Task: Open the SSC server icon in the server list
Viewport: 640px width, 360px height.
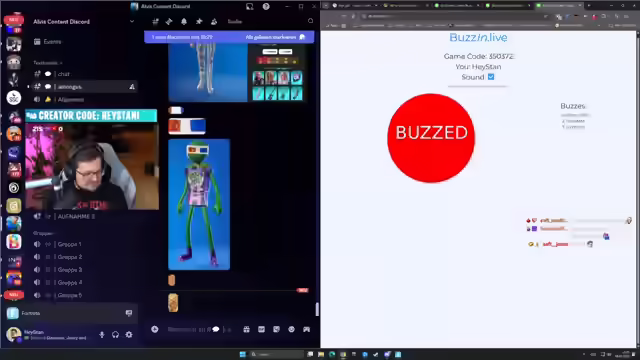Action: pos(13,98)
